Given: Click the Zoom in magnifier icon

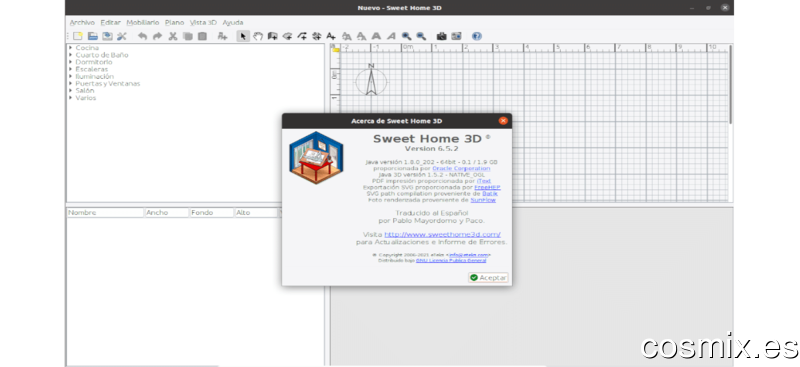Looking at the screenshot, I should point(406,36).
